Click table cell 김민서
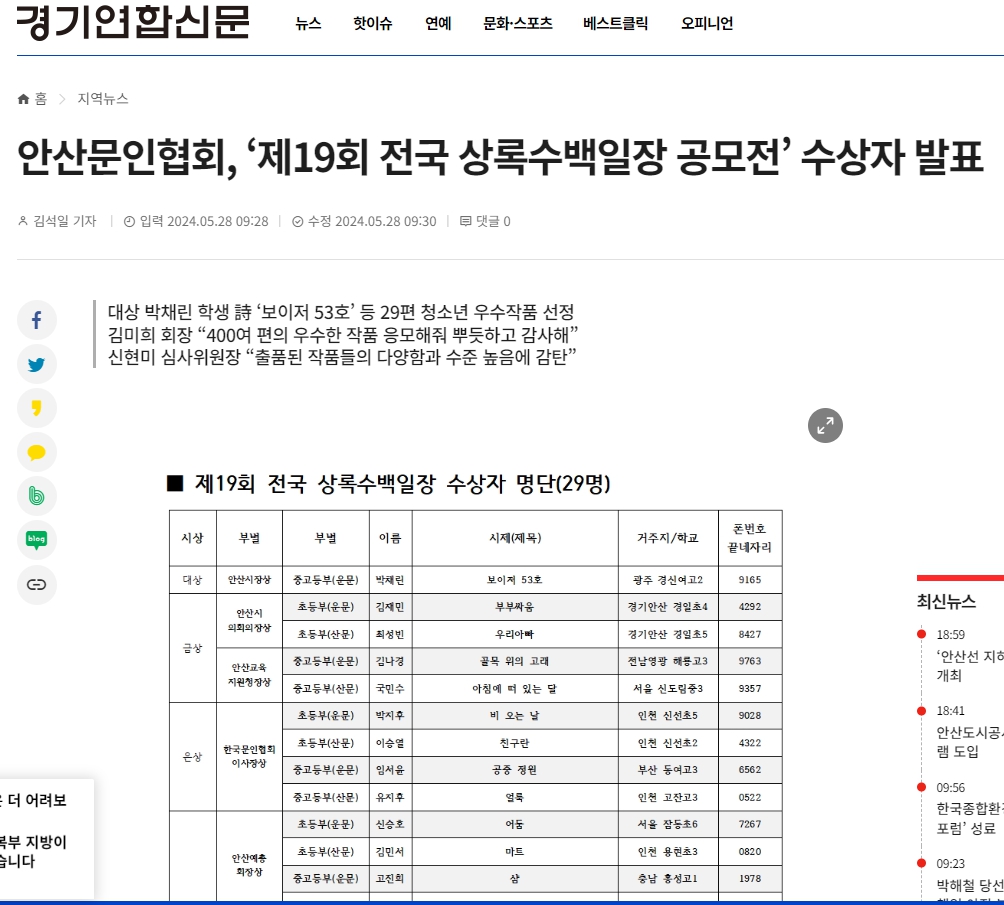This screenshot has height=905, width=1004. point(390,852)
